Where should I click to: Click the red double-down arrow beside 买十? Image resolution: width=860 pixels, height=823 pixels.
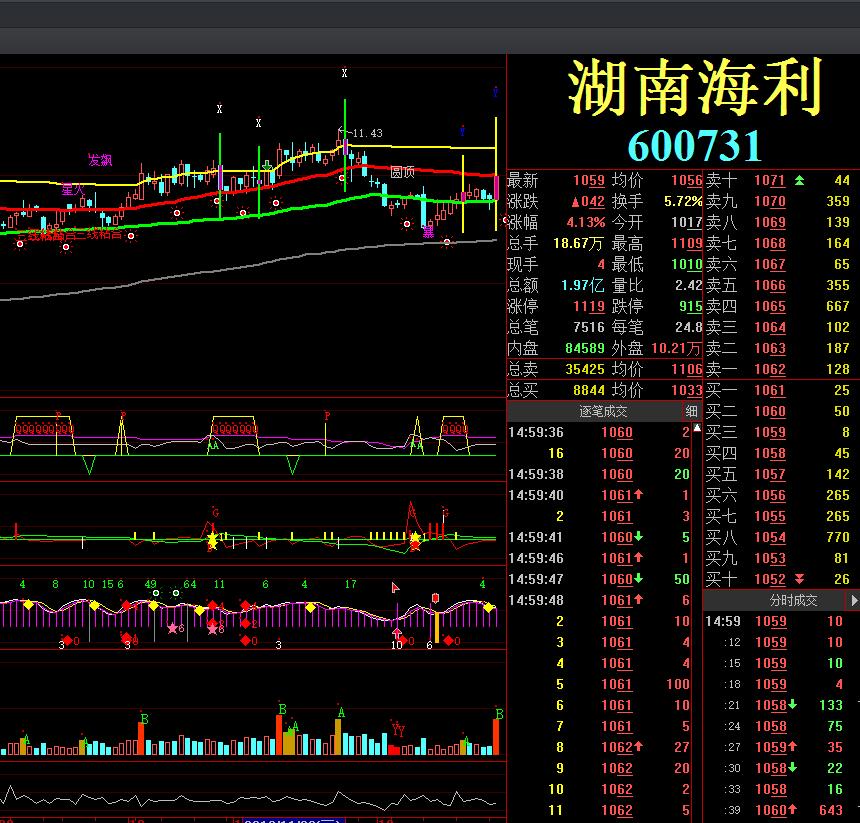tap(799, 578)
